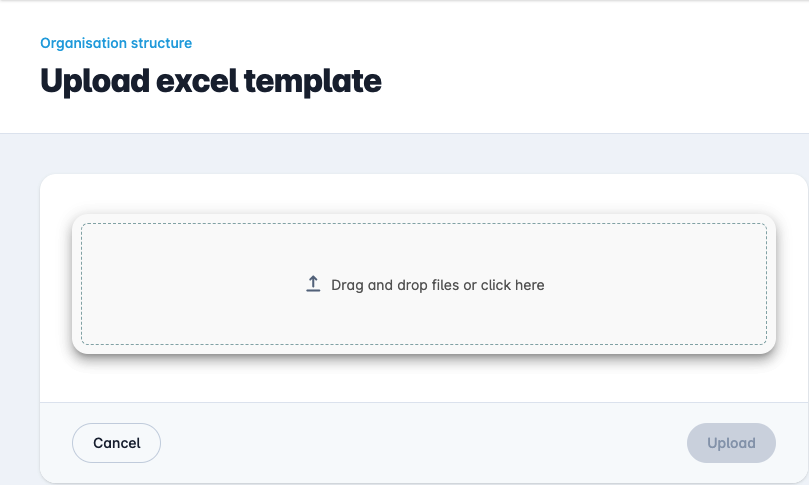Select the tray-with-arrow icon in the drop zone

pyautogui.click(x=313, y=285)
